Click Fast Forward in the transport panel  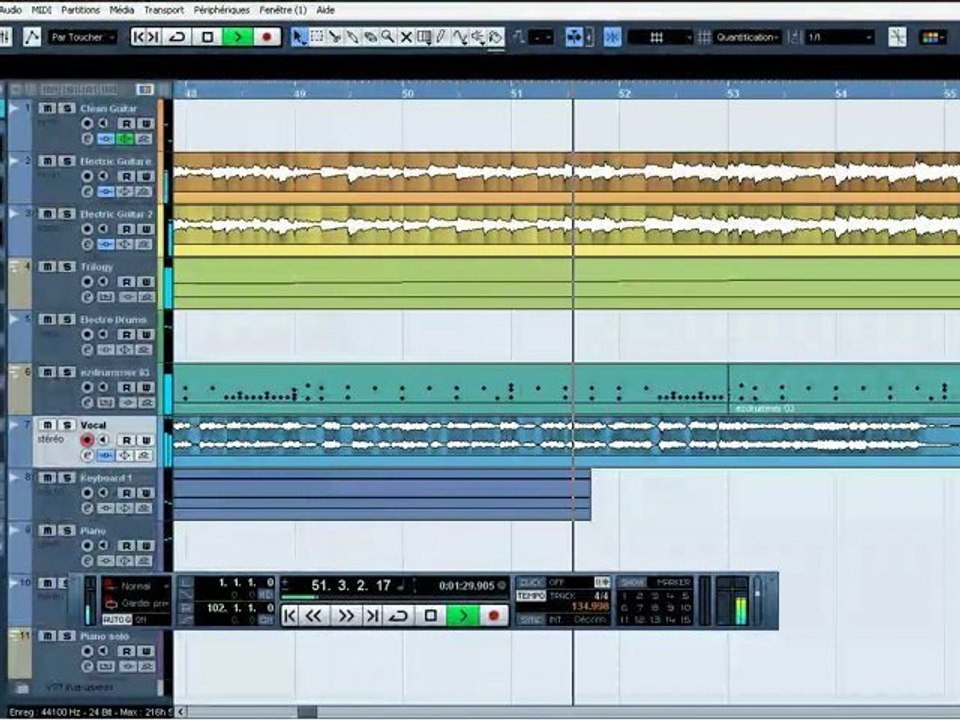click(x=346, y=615)
